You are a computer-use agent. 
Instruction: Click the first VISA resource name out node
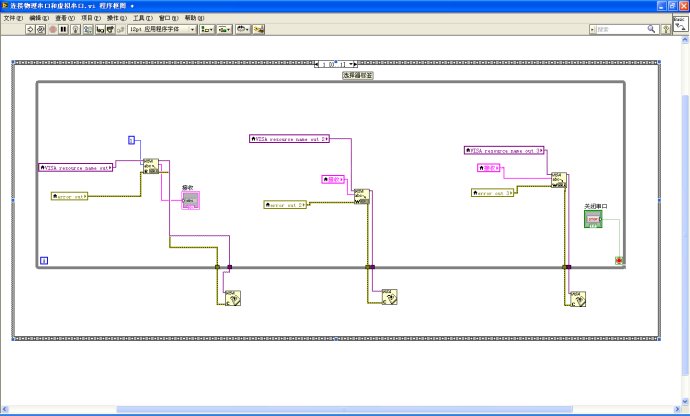76,167
